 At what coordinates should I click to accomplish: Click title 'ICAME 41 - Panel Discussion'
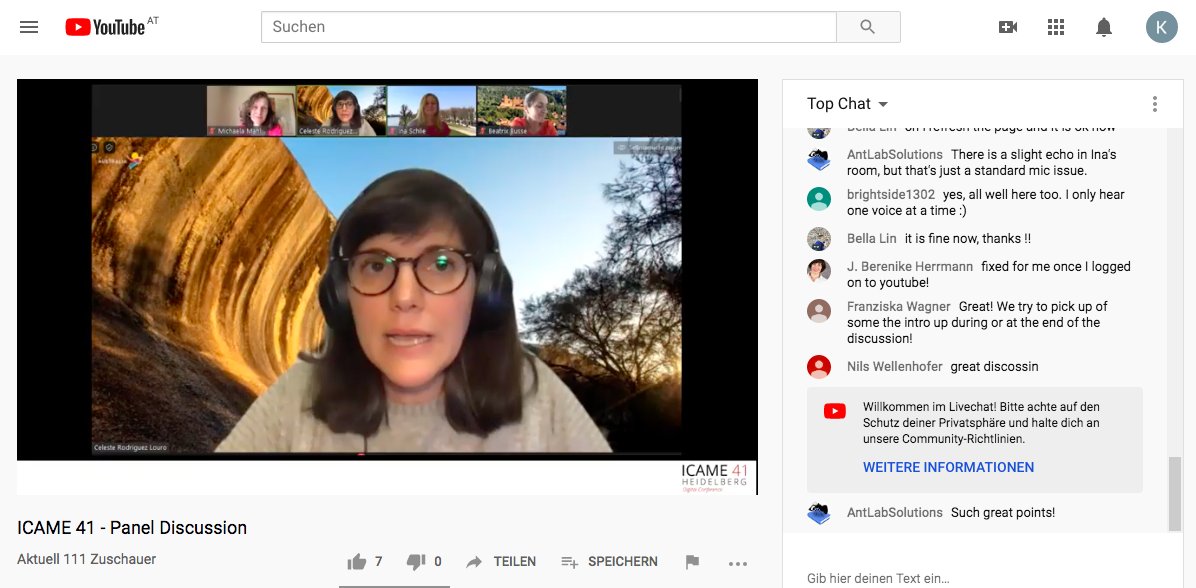pyautogui.click(x=132, y=528)
